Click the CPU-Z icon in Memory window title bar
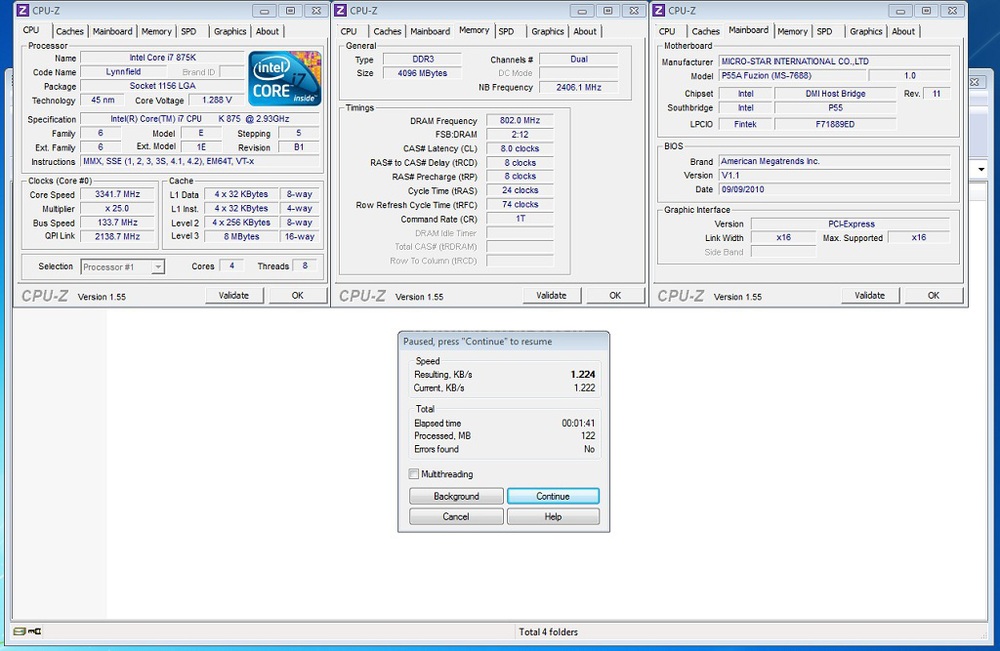This screenshot has width=1000, height=651. click(x=340, y=10)
